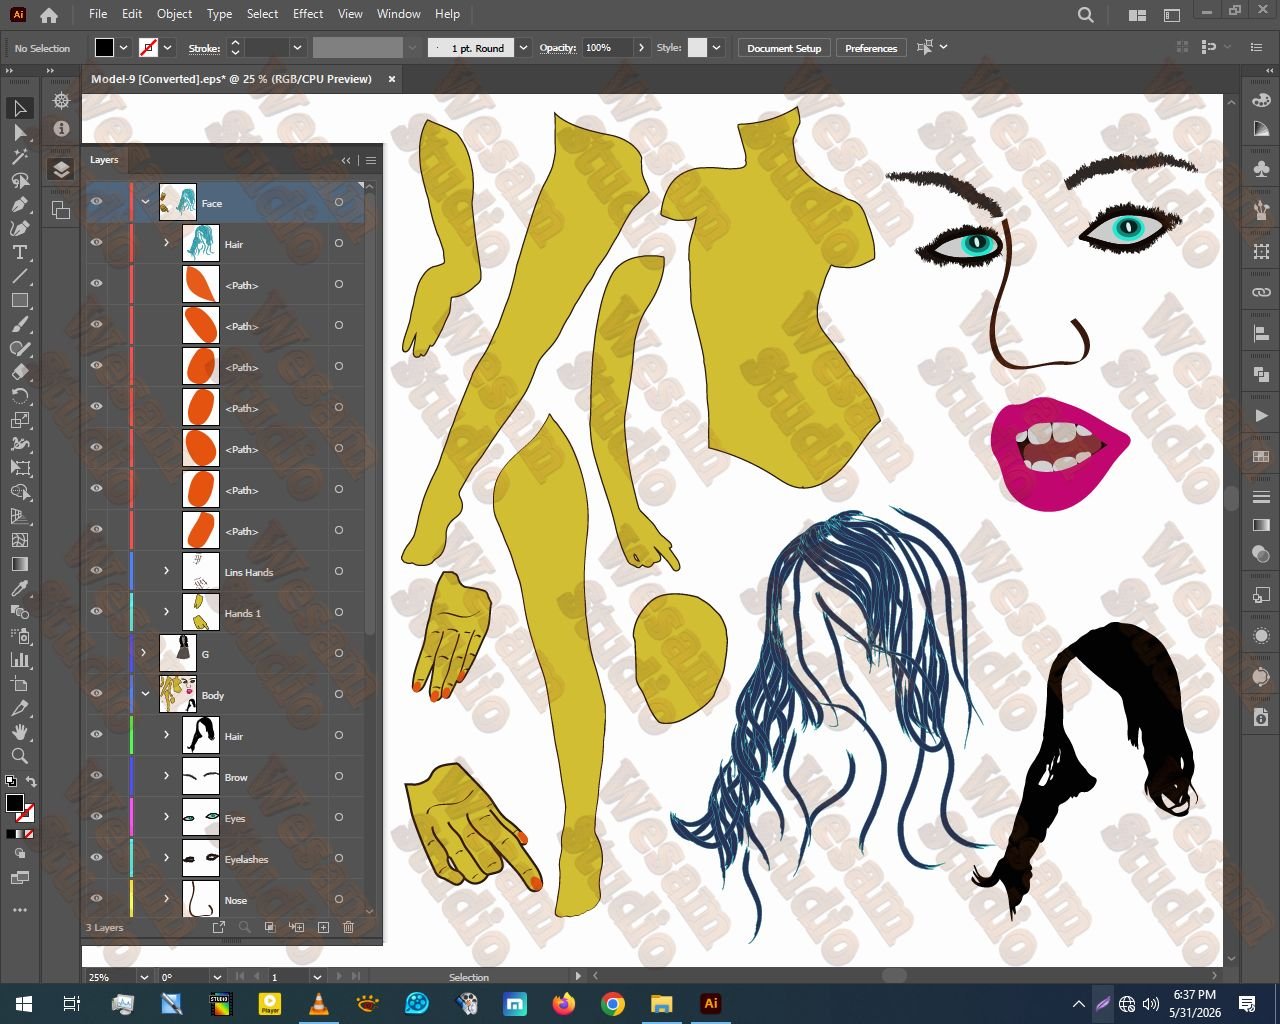The image size is (1280, 1024).
Task: Open the Color palette panel in right dock
Action: coord(1261,100)
